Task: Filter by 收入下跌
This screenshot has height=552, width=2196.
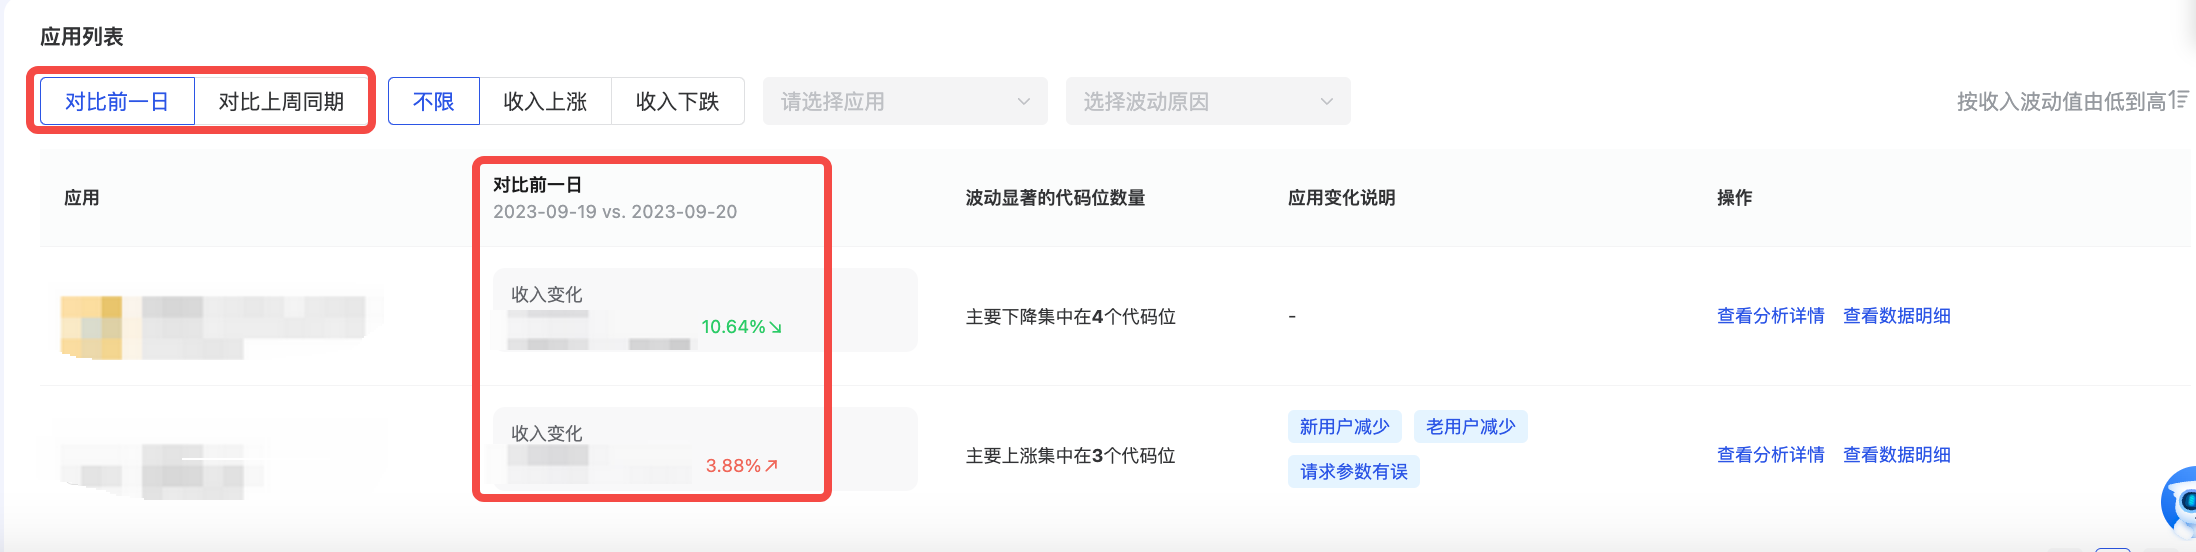Action: (x=678, y=101)
